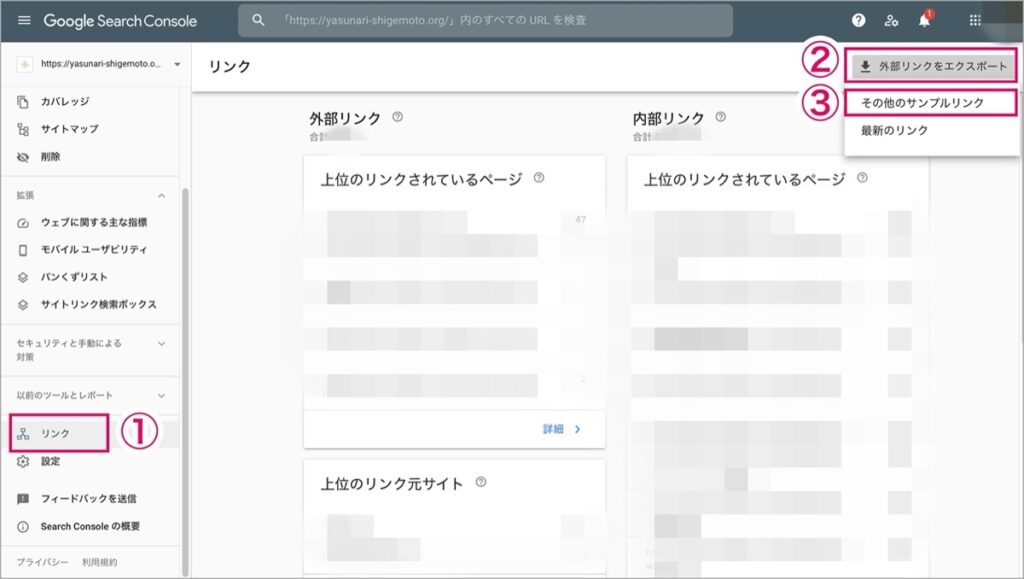Click フィードバックを送信

tap(89, 499)
